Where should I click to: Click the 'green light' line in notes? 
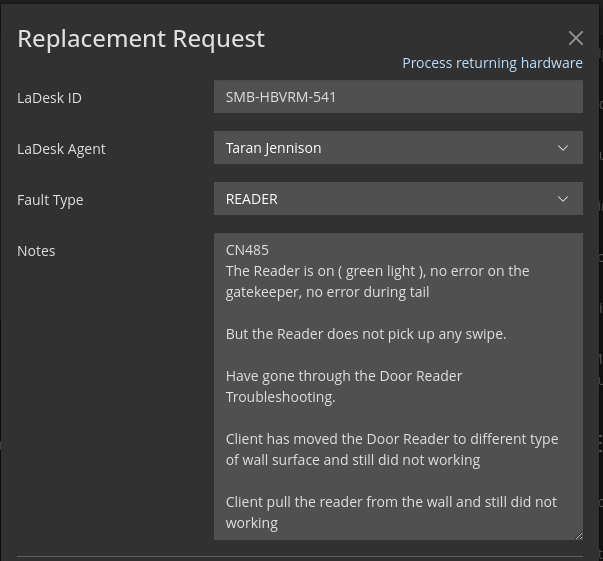(x=377, y=271)
